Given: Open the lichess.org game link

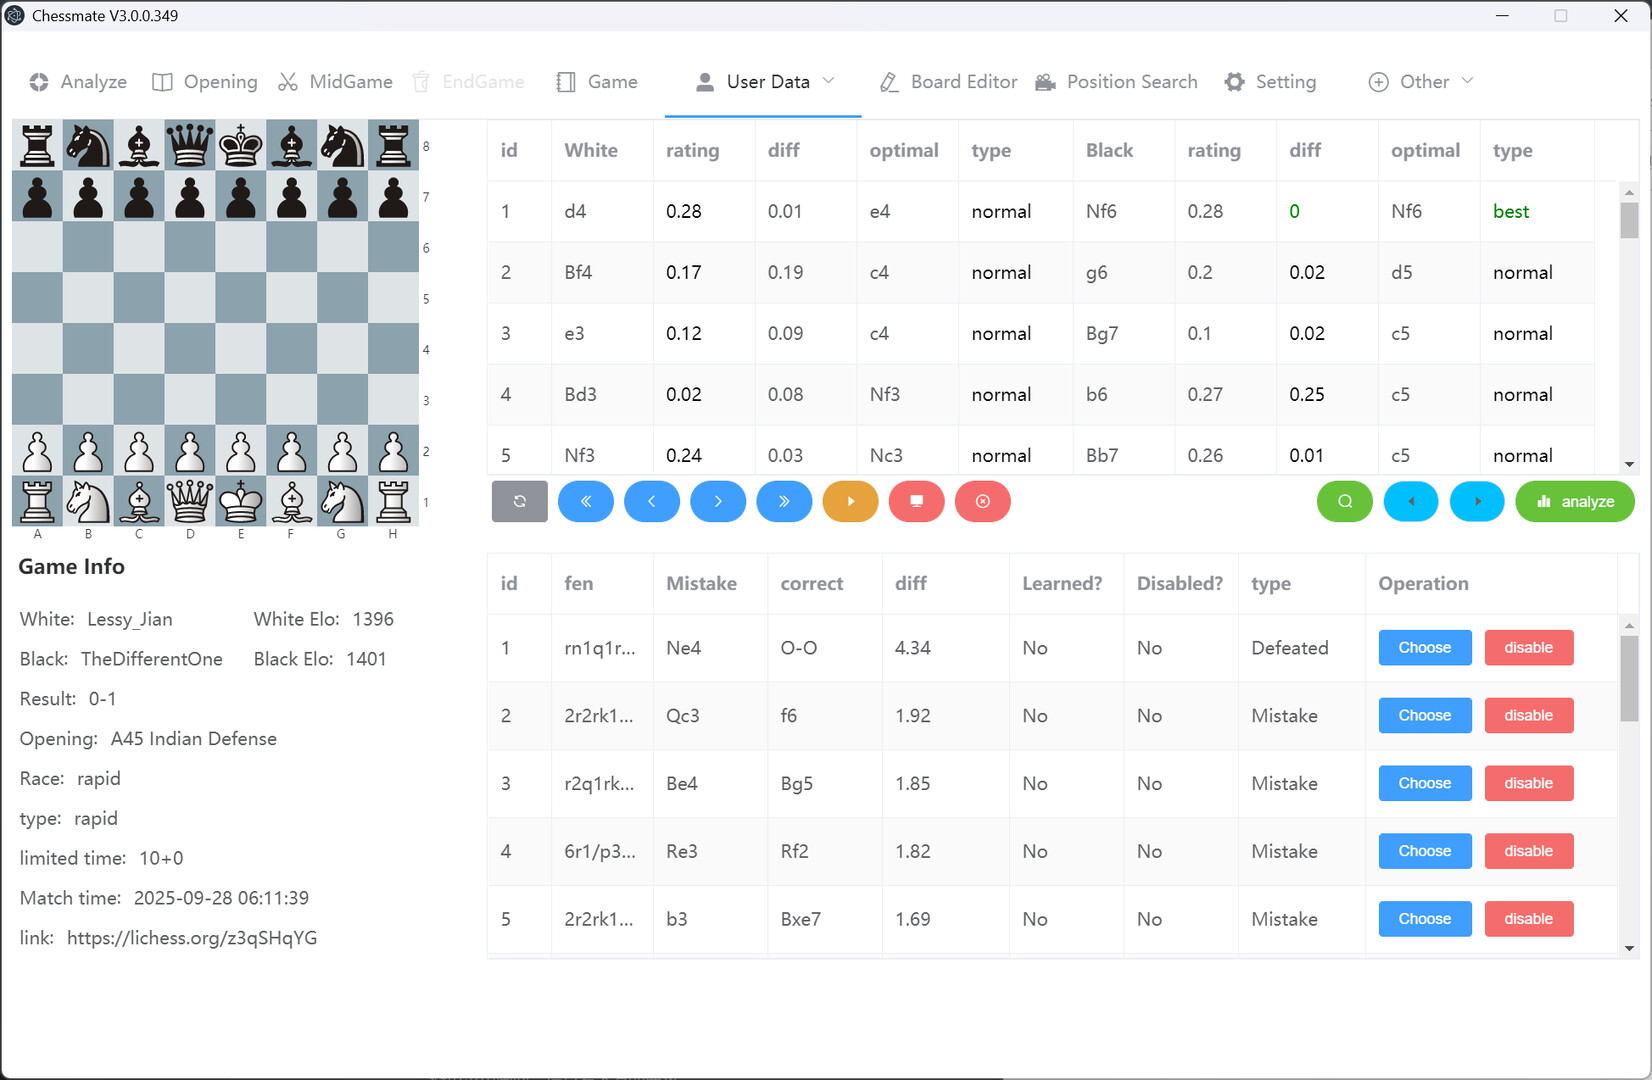Looking at the screenshot, I should [x=191, y=937].
